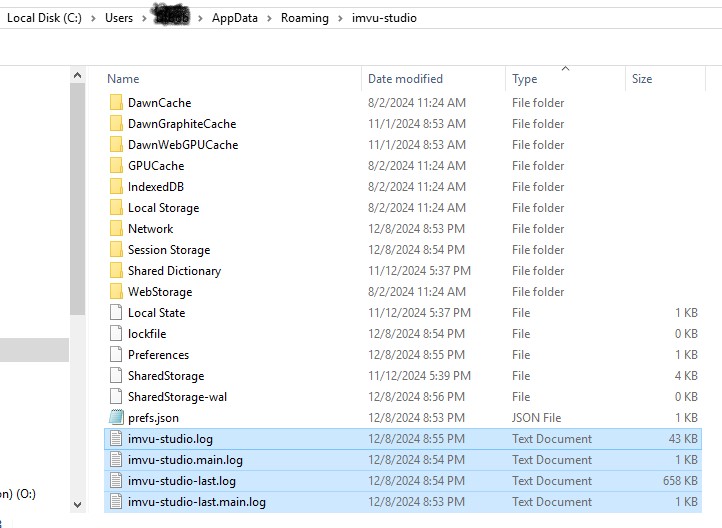Image resolution: width=722 pixels, height=528 pixels.
Task: Expand the chevron before AppData in the path
Action: point(200,18)
